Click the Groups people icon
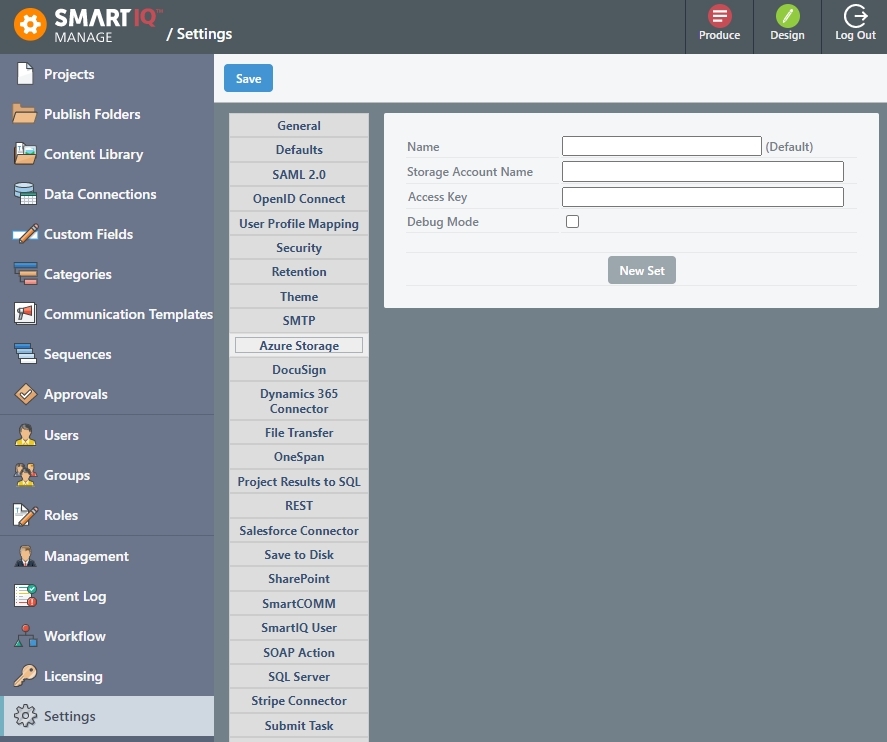Screen dimensions: 887x742 click(x=25, y=474)
